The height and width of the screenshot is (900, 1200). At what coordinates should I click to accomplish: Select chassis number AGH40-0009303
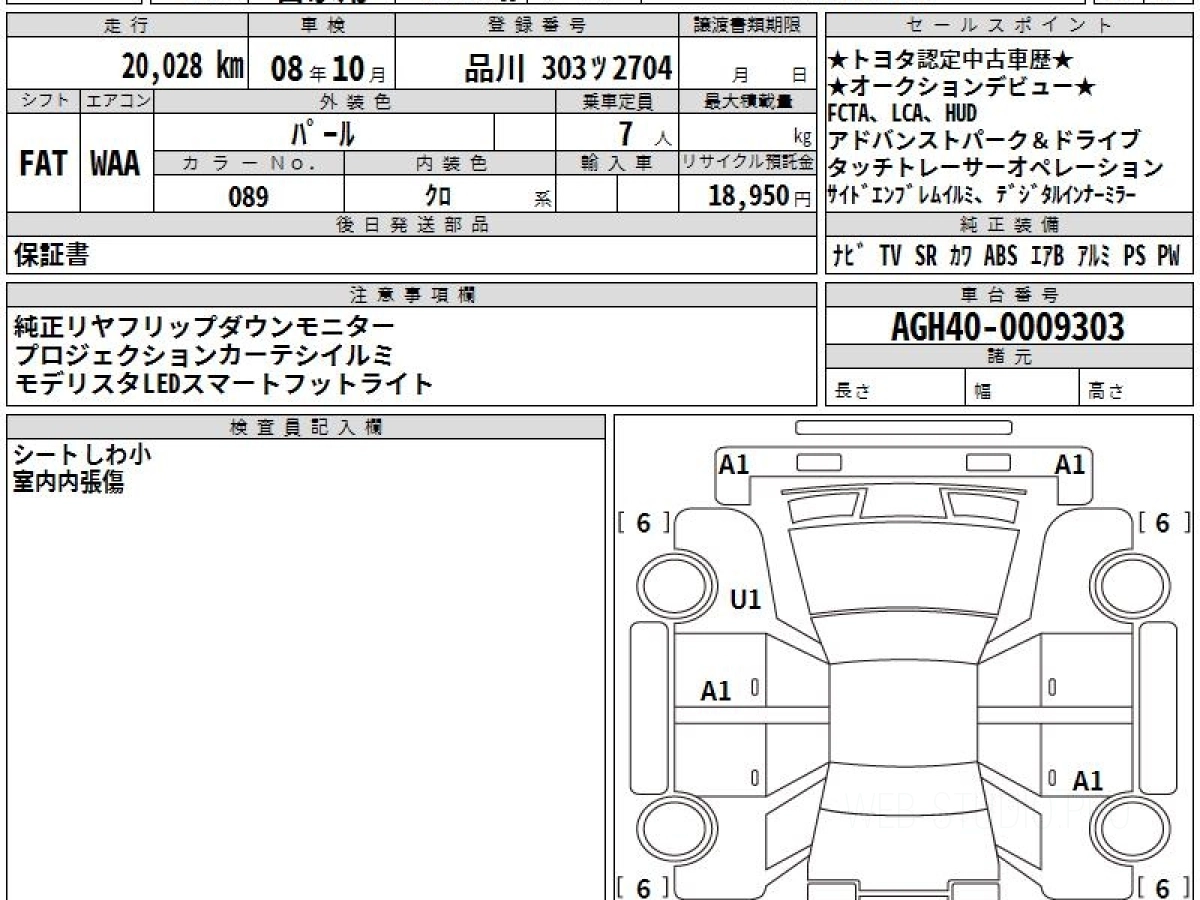1007,326
